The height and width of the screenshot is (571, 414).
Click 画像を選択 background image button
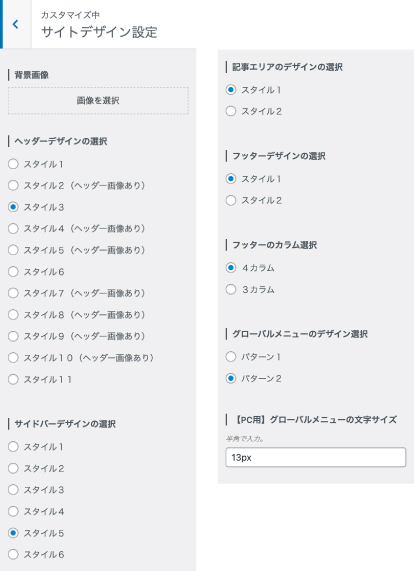(98, 101)
